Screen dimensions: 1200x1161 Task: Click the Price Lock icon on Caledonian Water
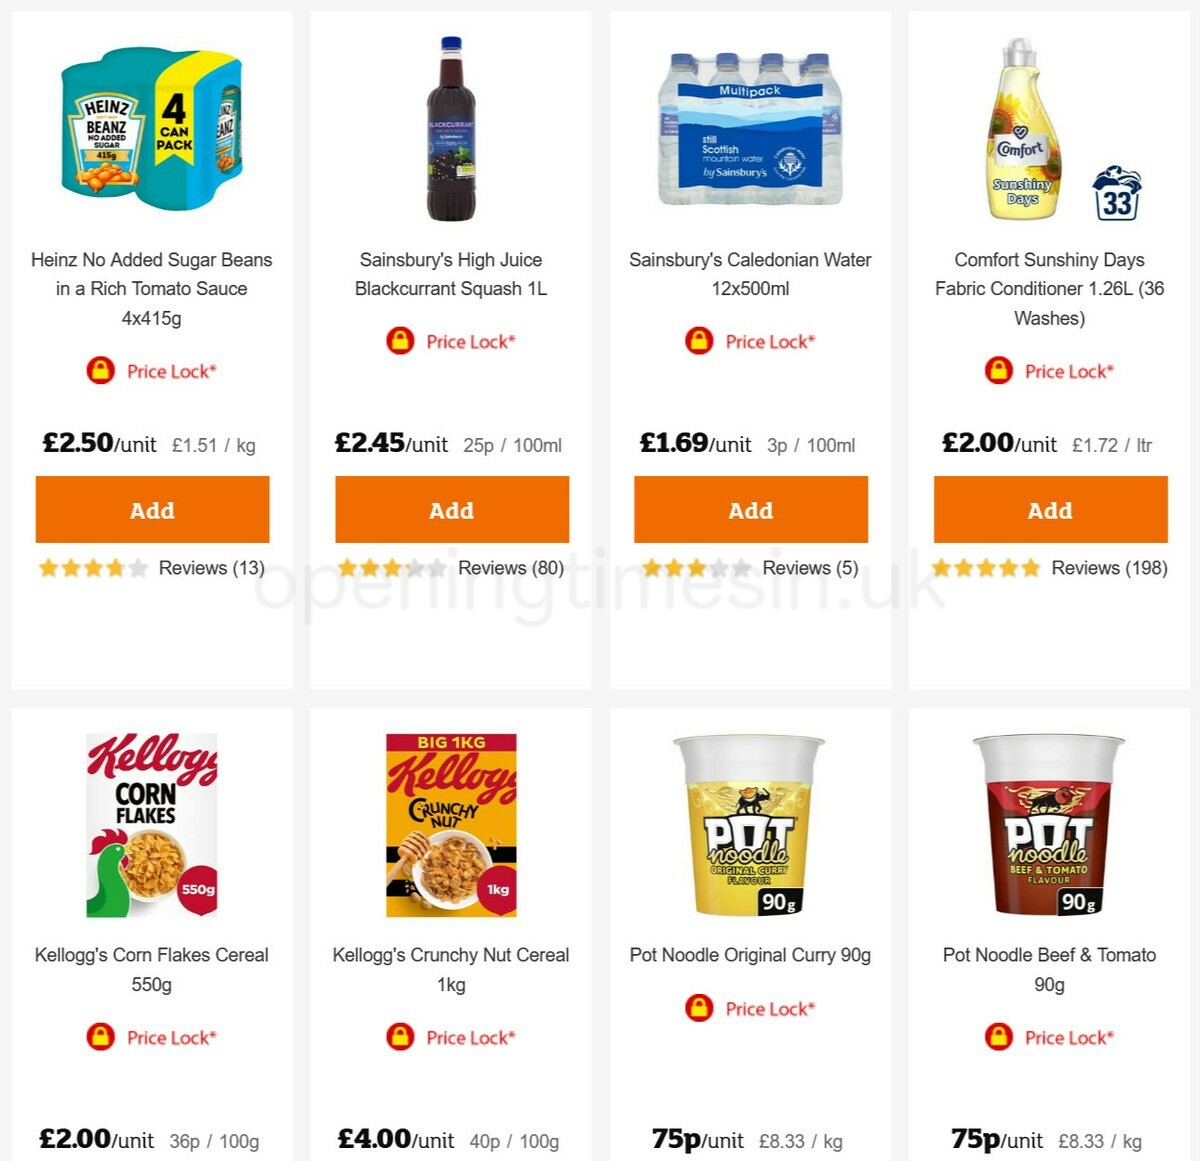698,341
